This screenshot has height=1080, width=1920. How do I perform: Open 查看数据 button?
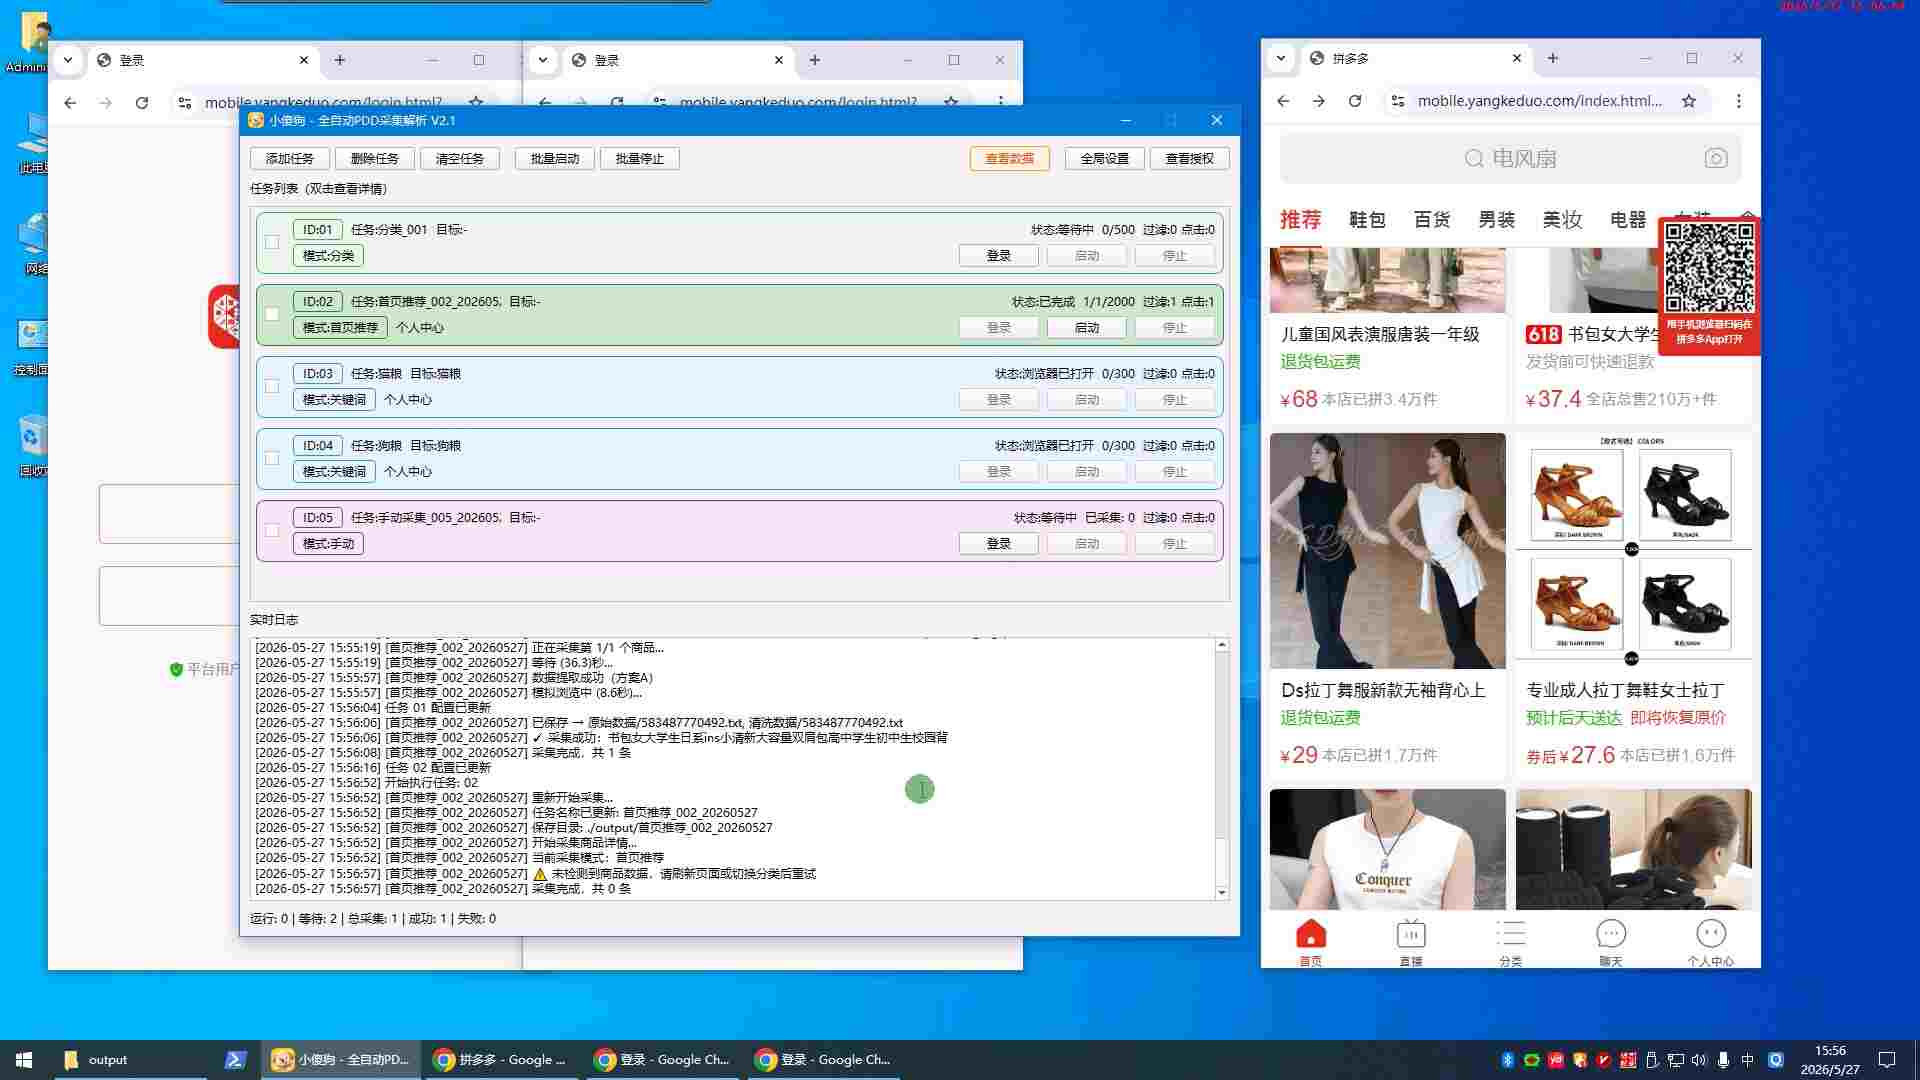point(1010,158)
